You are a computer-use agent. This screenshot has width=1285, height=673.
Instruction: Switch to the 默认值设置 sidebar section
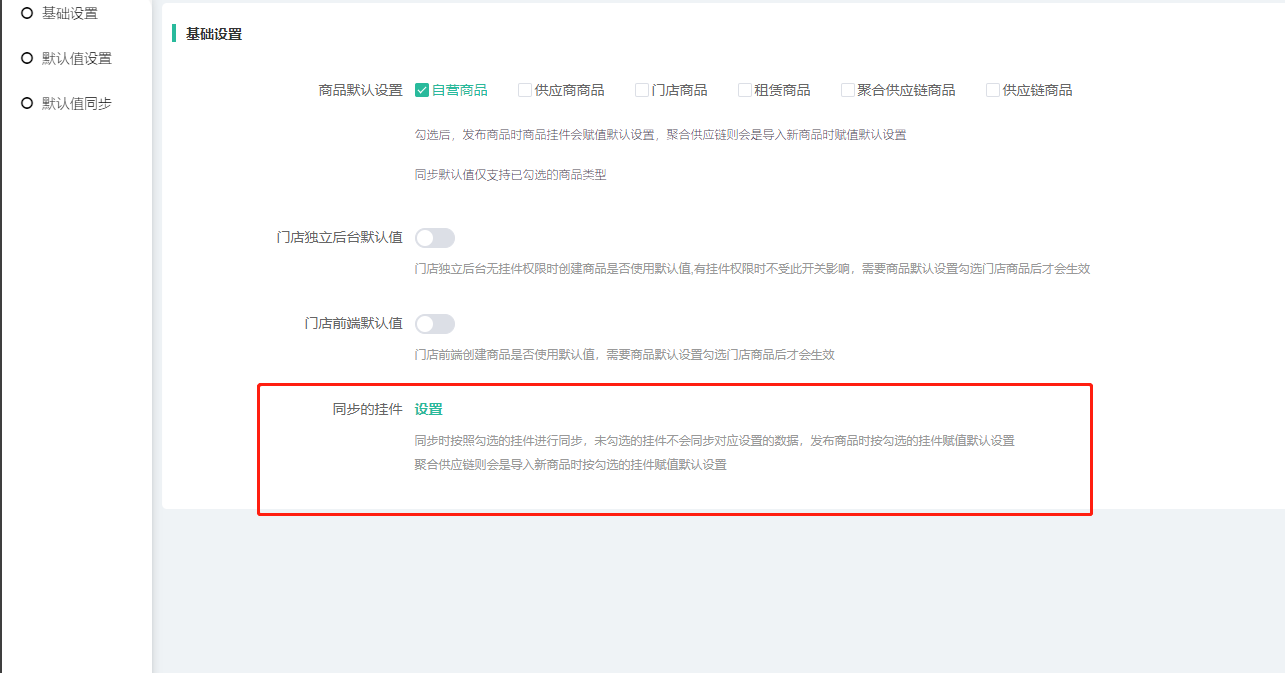point(76,58)
